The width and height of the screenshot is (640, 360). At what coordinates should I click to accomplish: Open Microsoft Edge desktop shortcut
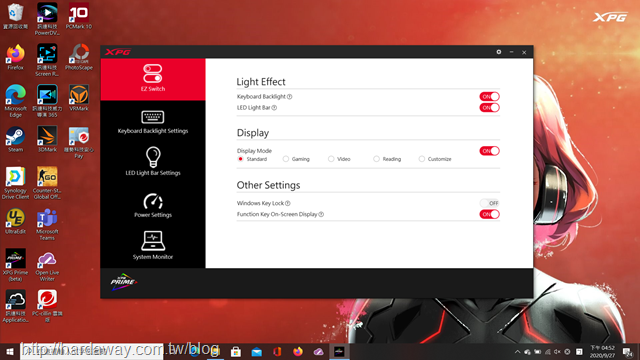coord(16,101)
